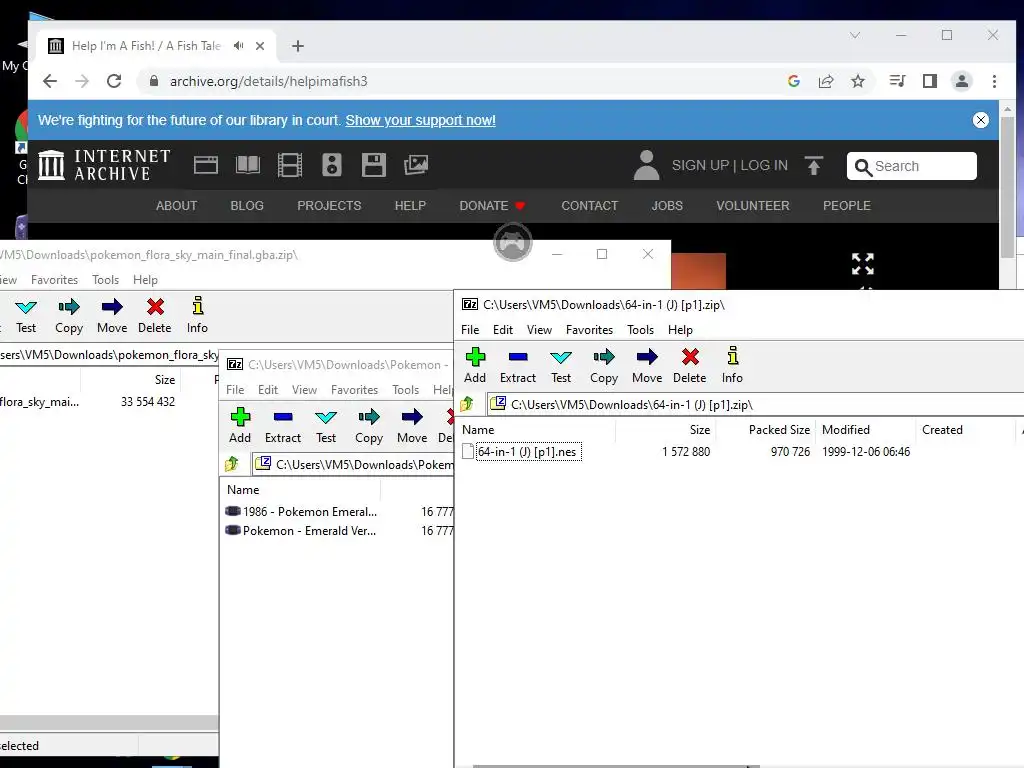Open the Internet Archive software floppy icon
Viewport: 1024px width, 768px height.
point(374,165)
